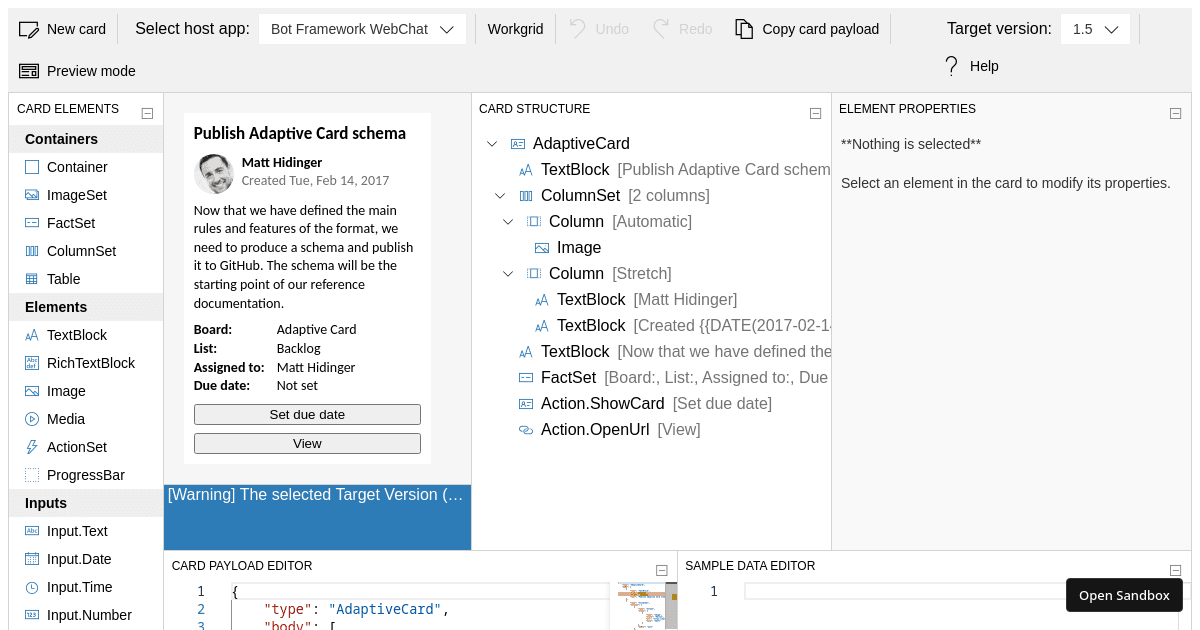The image size is (1200, 630).
Task: Toggle Preview mode
Action: pos(75,70)
